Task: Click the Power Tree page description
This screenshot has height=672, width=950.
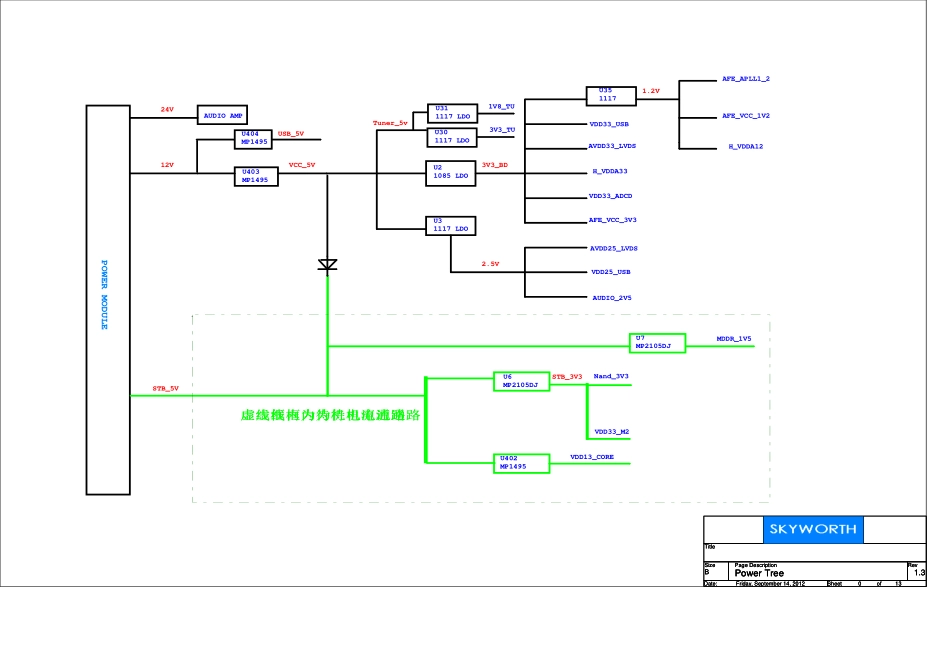Action: (x=759, y=573)
